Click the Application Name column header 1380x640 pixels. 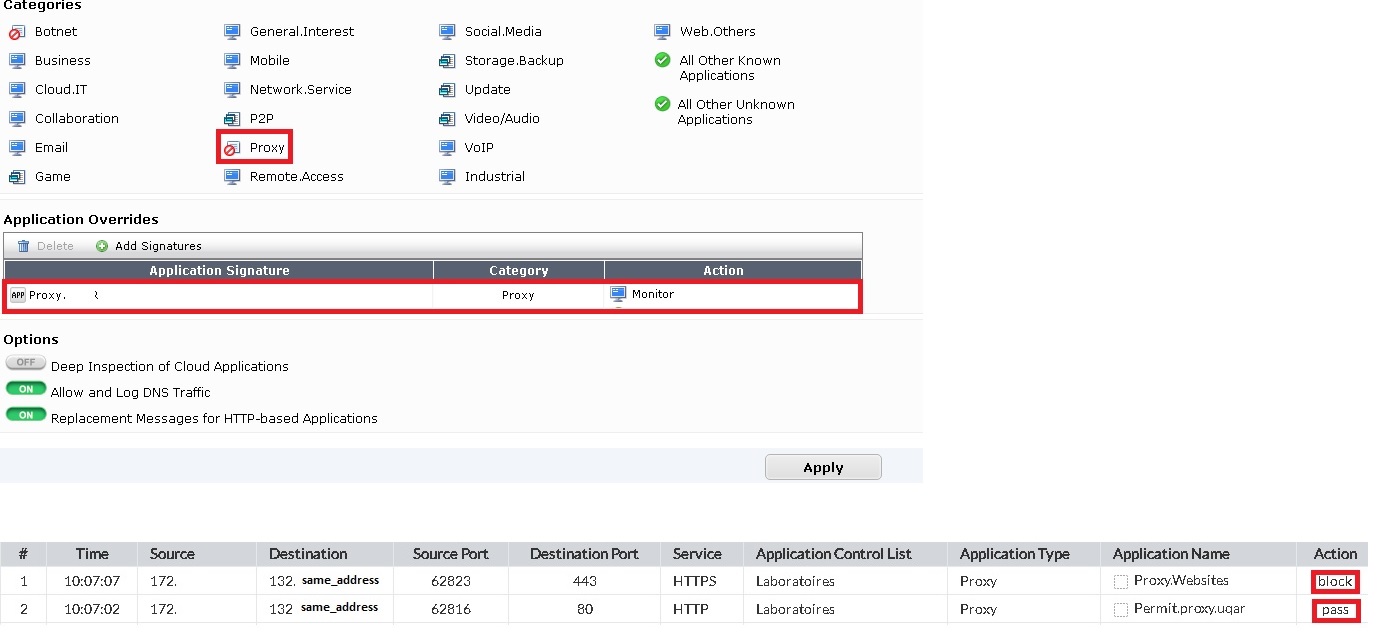coord(1171,554)
